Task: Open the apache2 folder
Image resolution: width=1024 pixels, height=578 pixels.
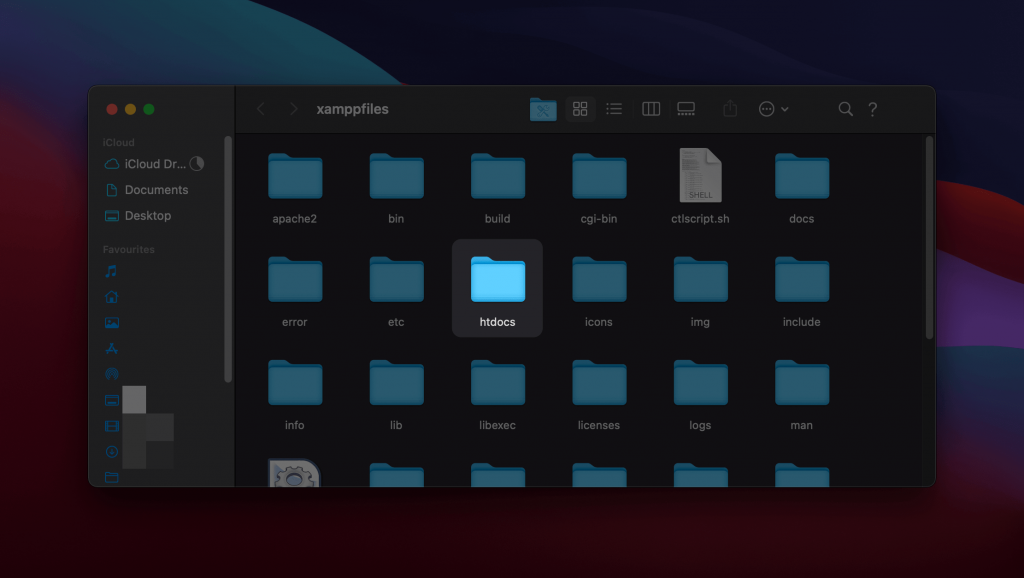Action: [x=295, y=176]
